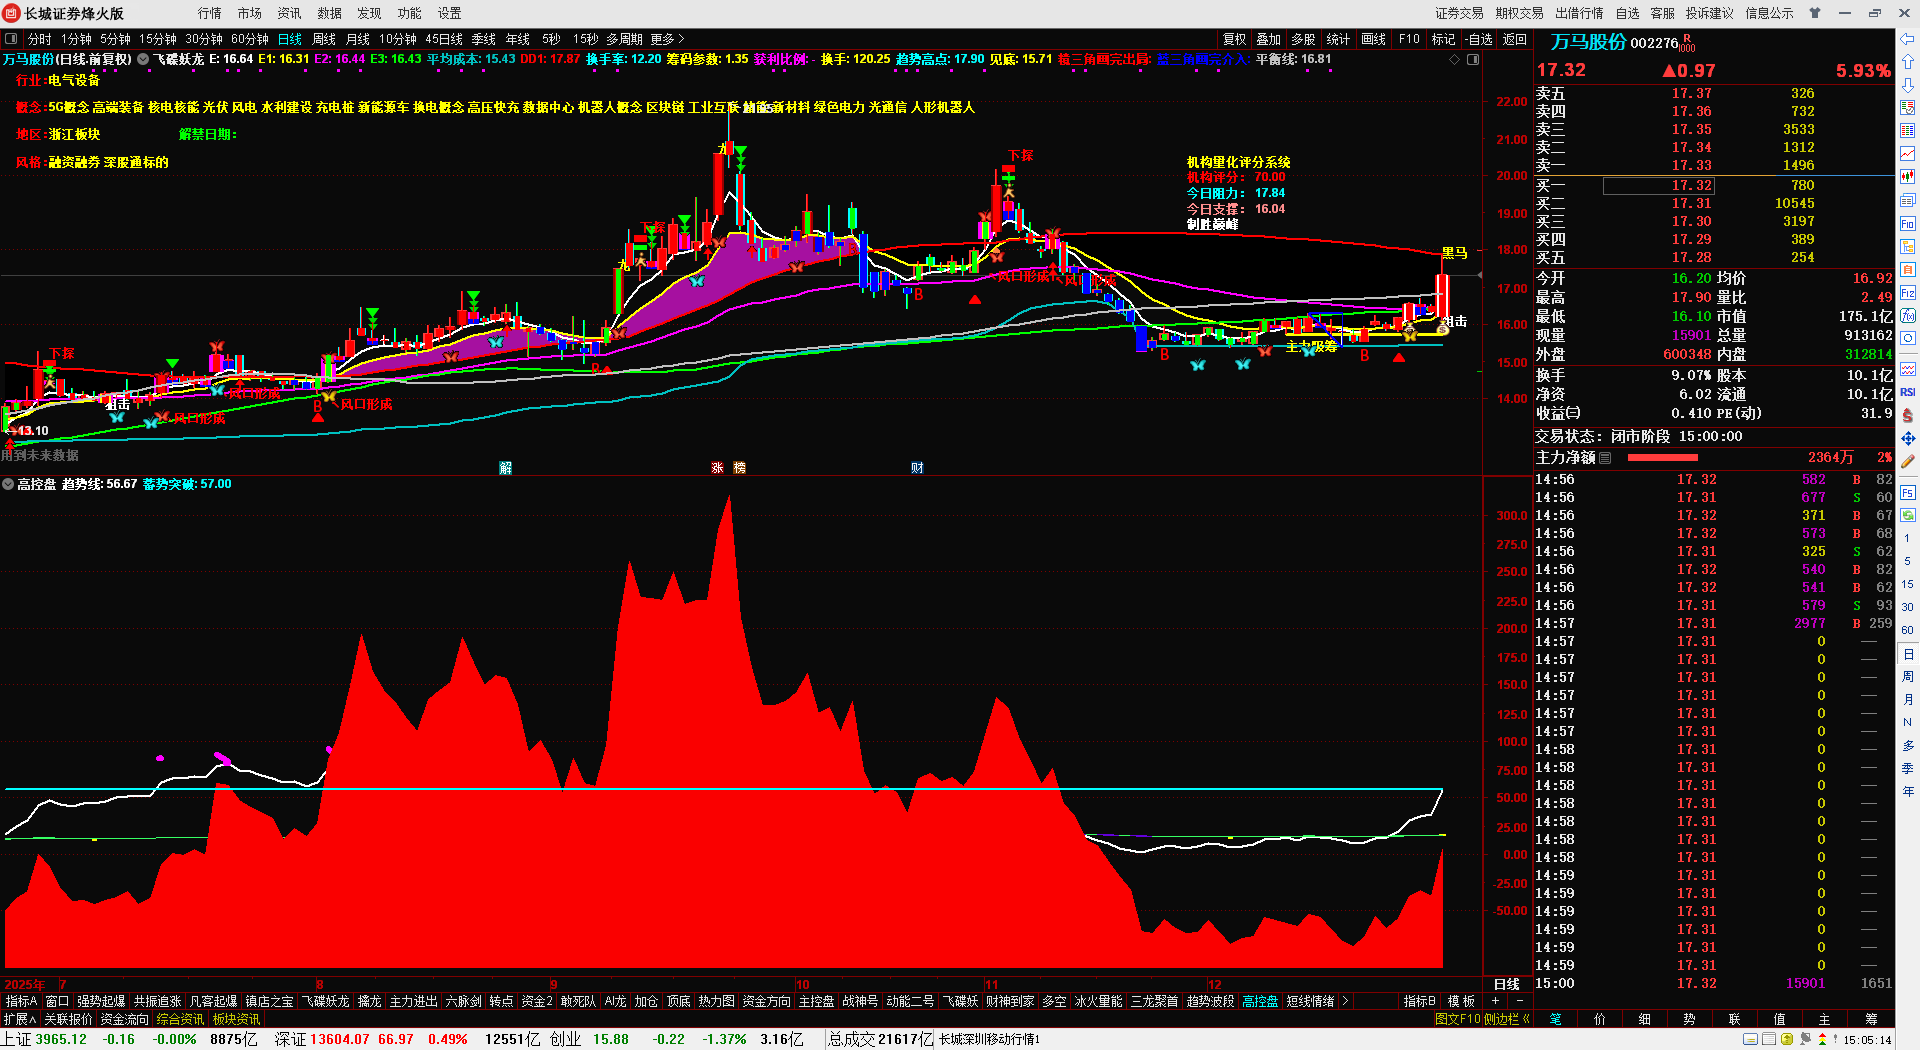This screenshot has height=1050, width=1920.
Task: Toggle the panel layout icon above chart
Action: point(1473,60)
